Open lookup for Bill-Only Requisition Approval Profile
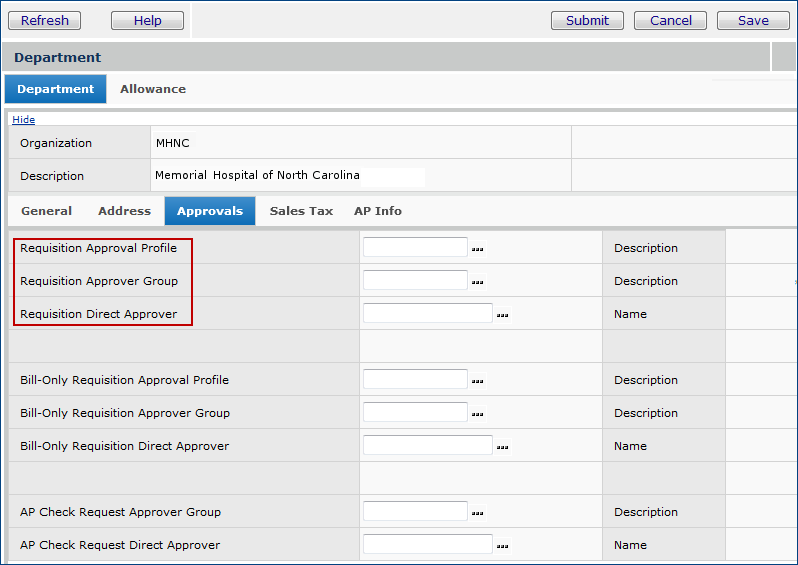 point(477,381)
